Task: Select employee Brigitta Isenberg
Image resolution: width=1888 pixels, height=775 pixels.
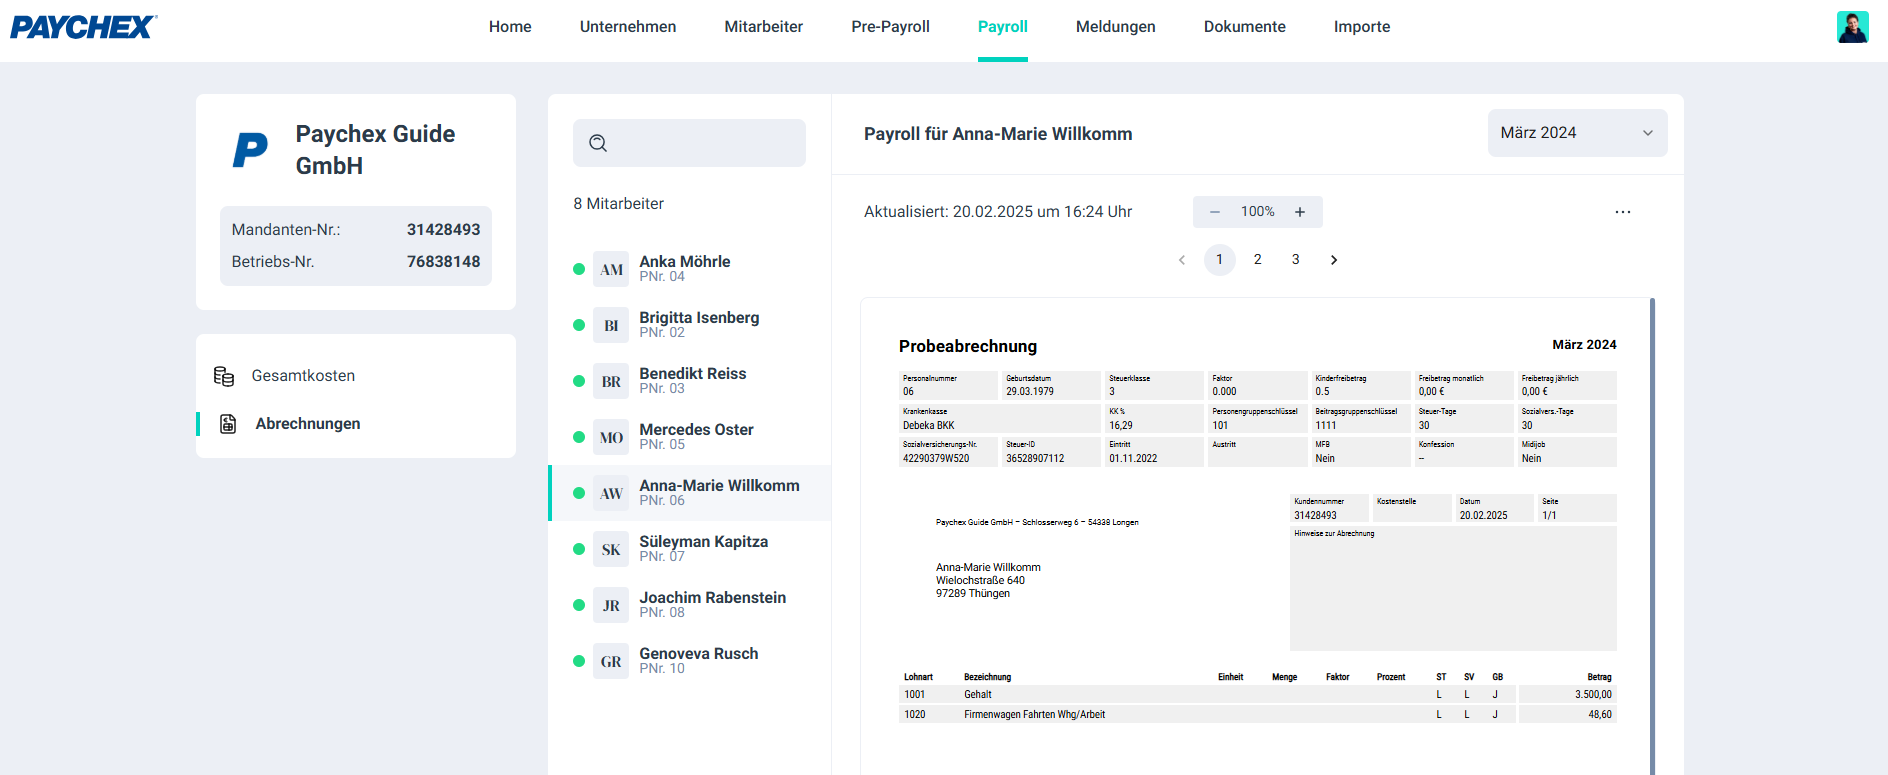Action: [x=690, y=325]
